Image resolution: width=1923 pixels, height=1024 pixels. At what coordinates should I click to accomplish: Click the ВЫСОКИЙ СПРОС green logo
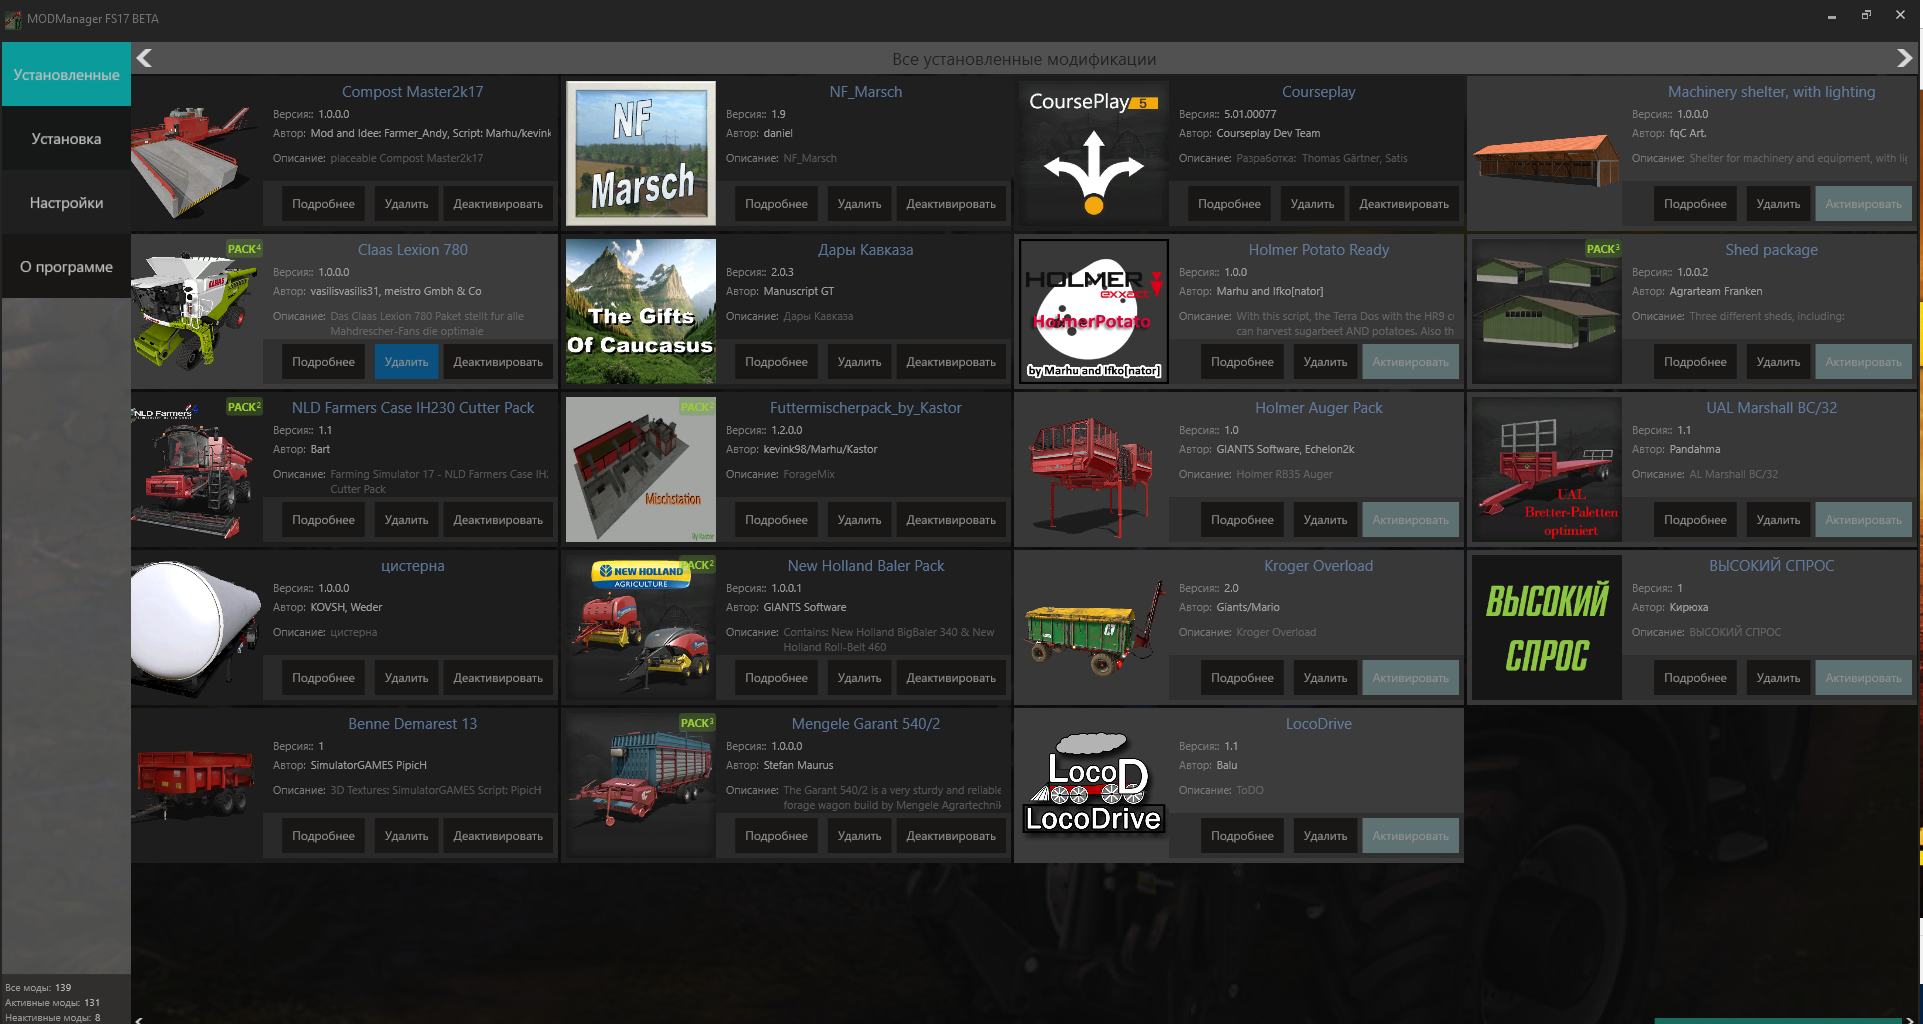click(1546, 627)
